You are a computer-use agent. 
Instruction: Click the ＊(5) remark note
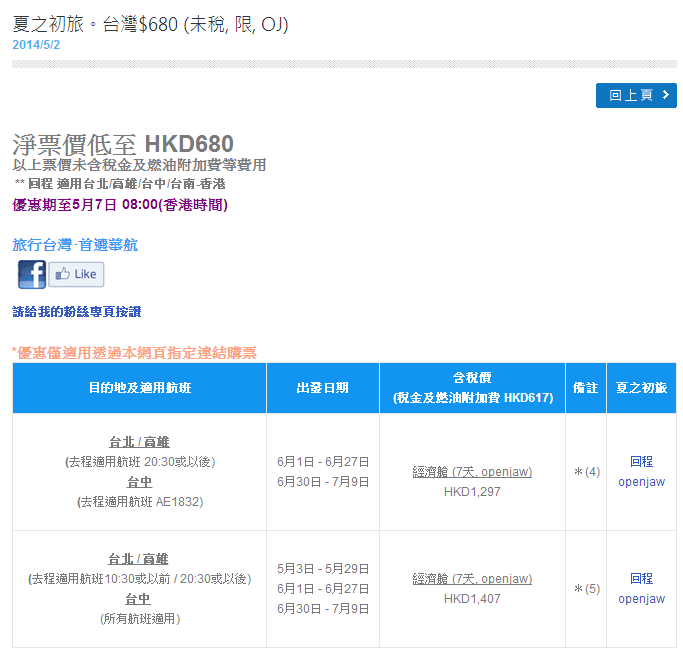tap(586, 589)
